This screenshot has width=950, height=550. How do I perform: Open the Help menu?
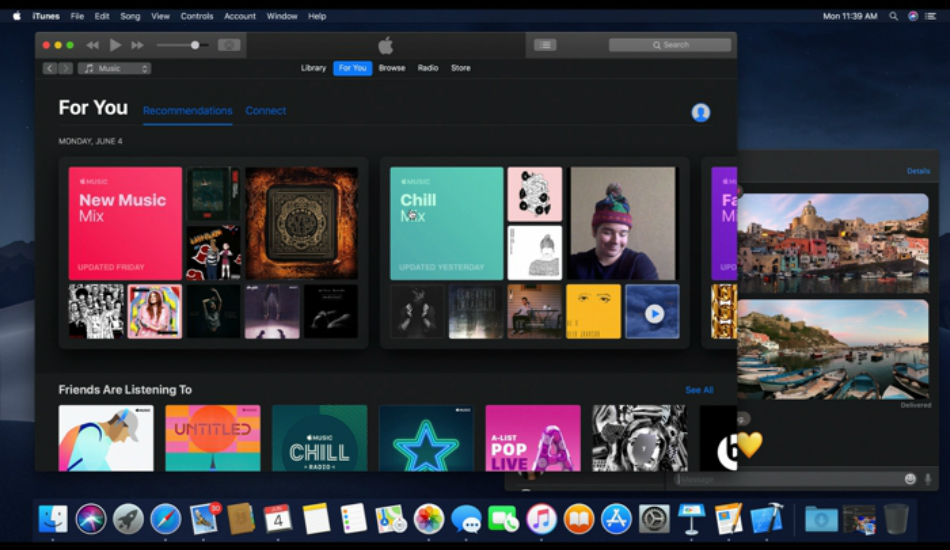[317, 16]
